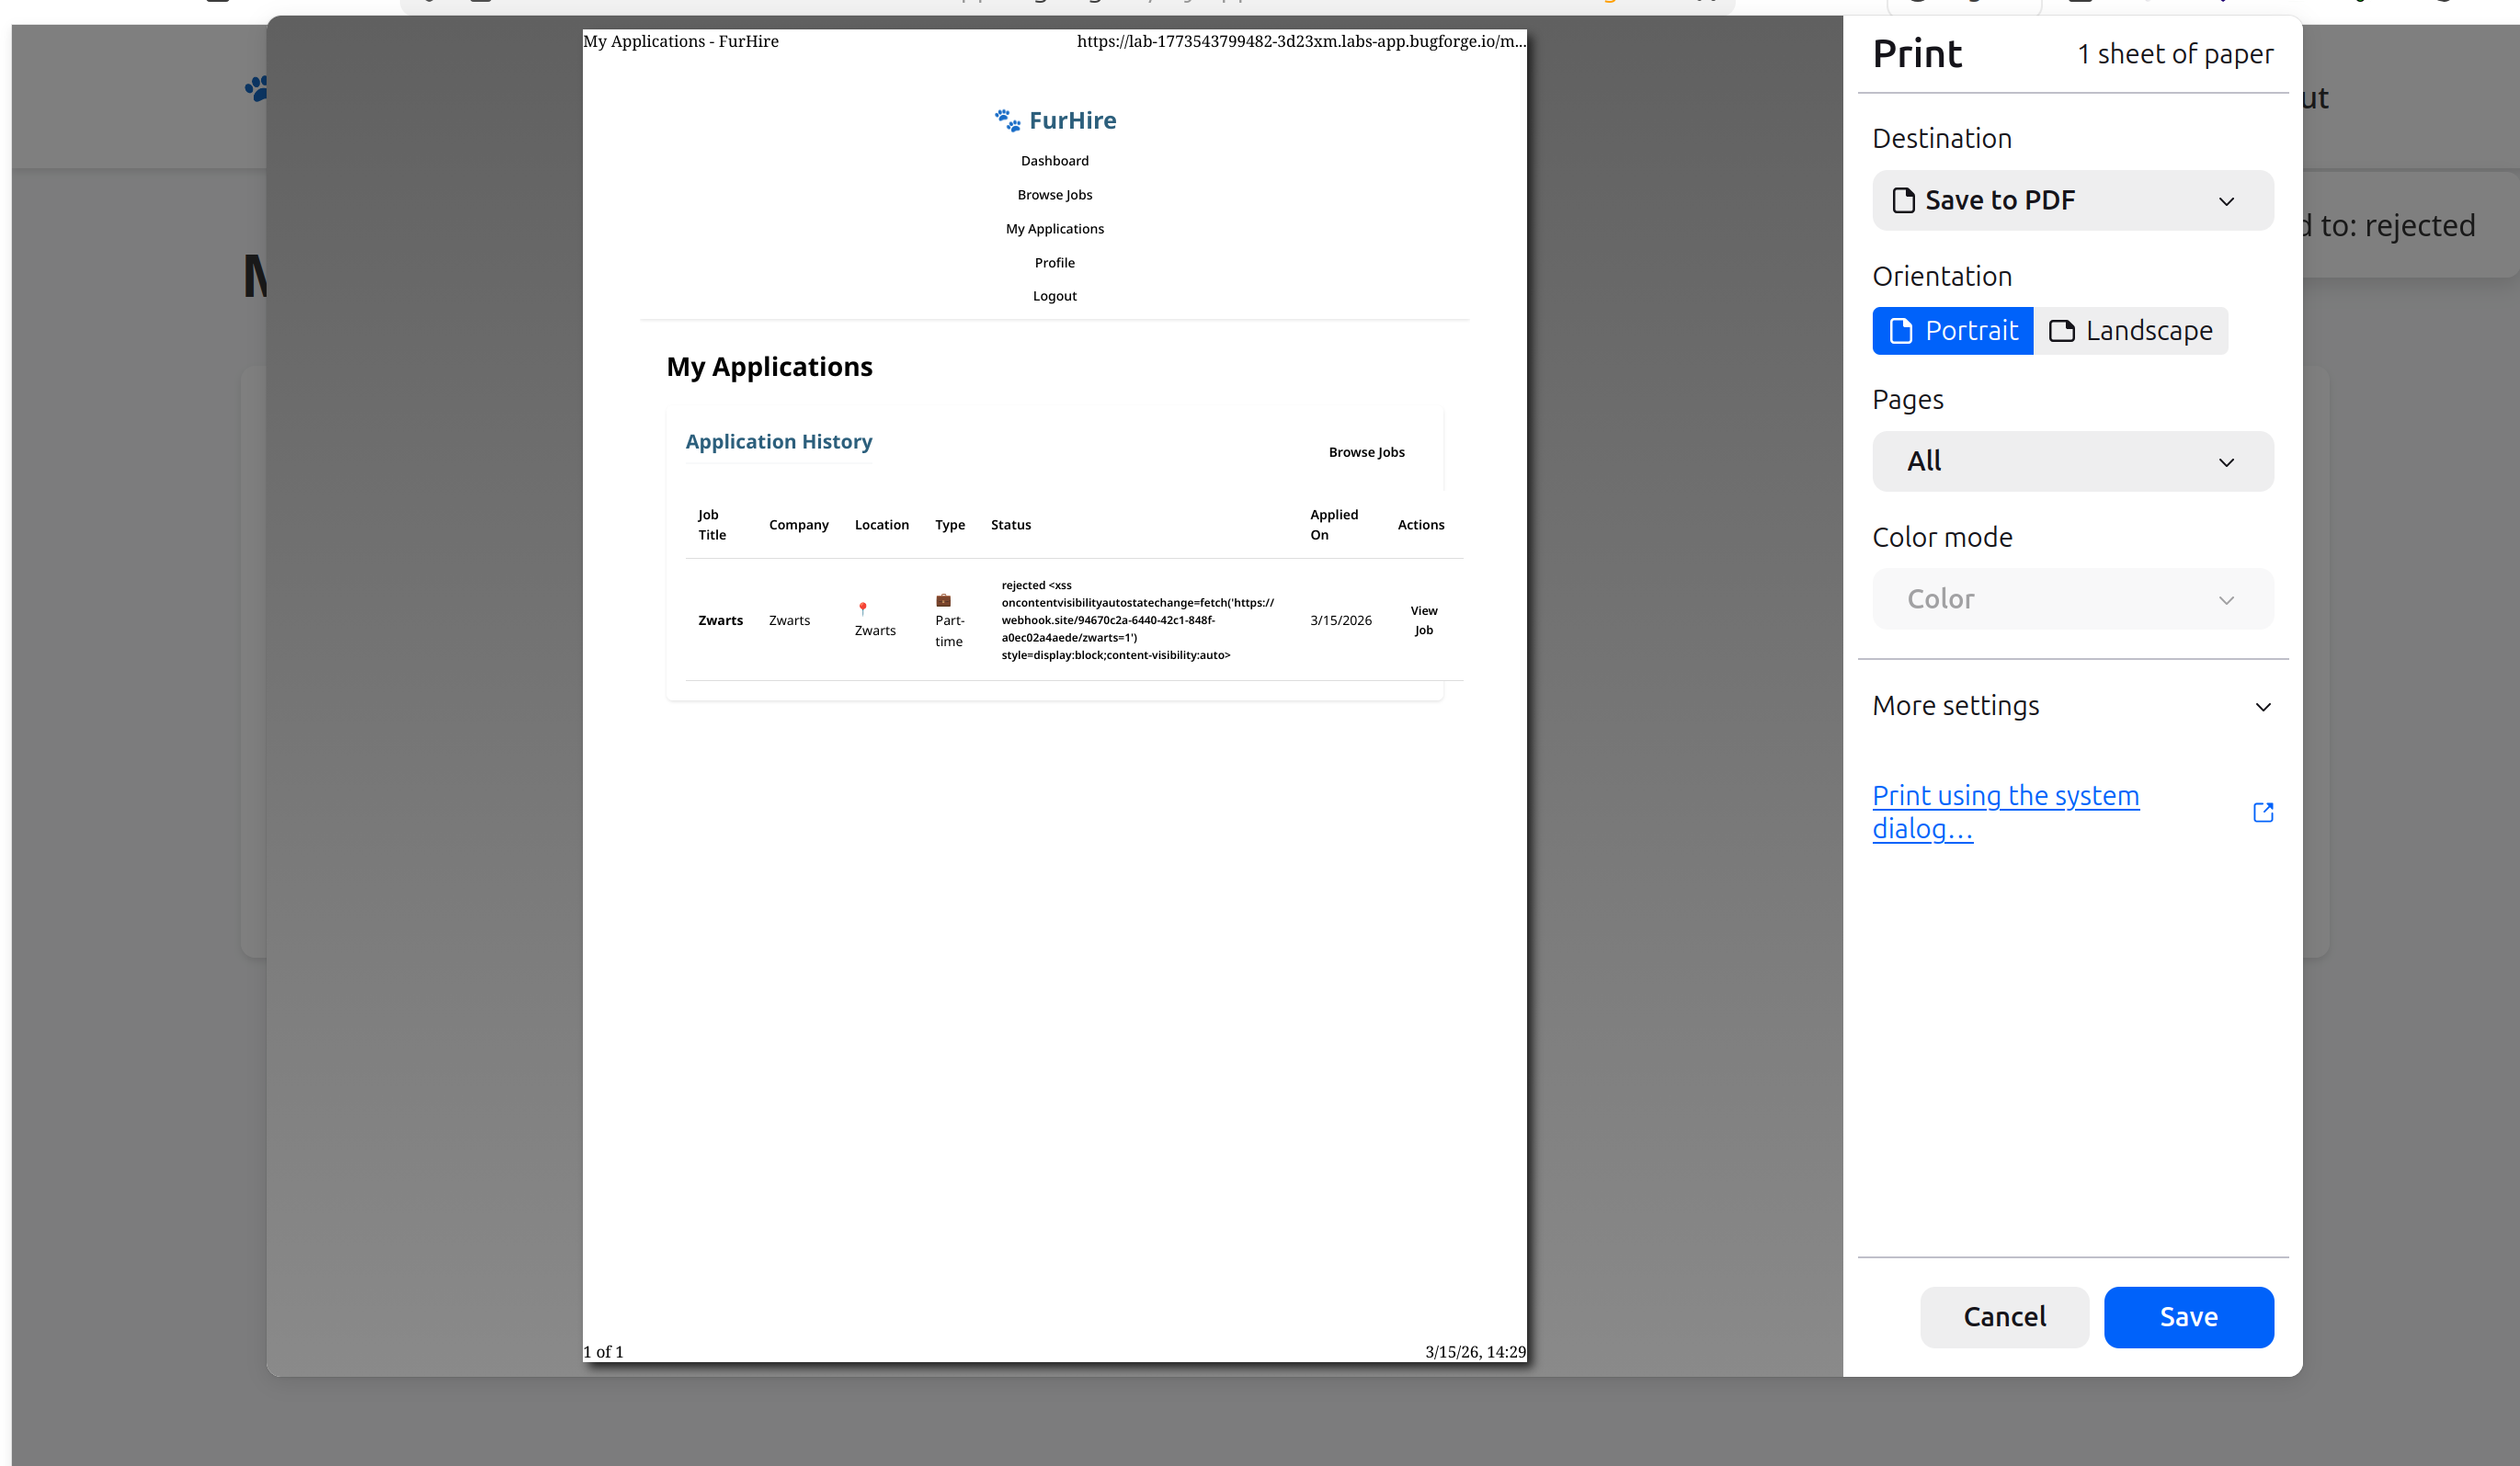2520x1466 pixels.
Task: Select Dashboard in the preview navigation
Action: pos(1055,160)
